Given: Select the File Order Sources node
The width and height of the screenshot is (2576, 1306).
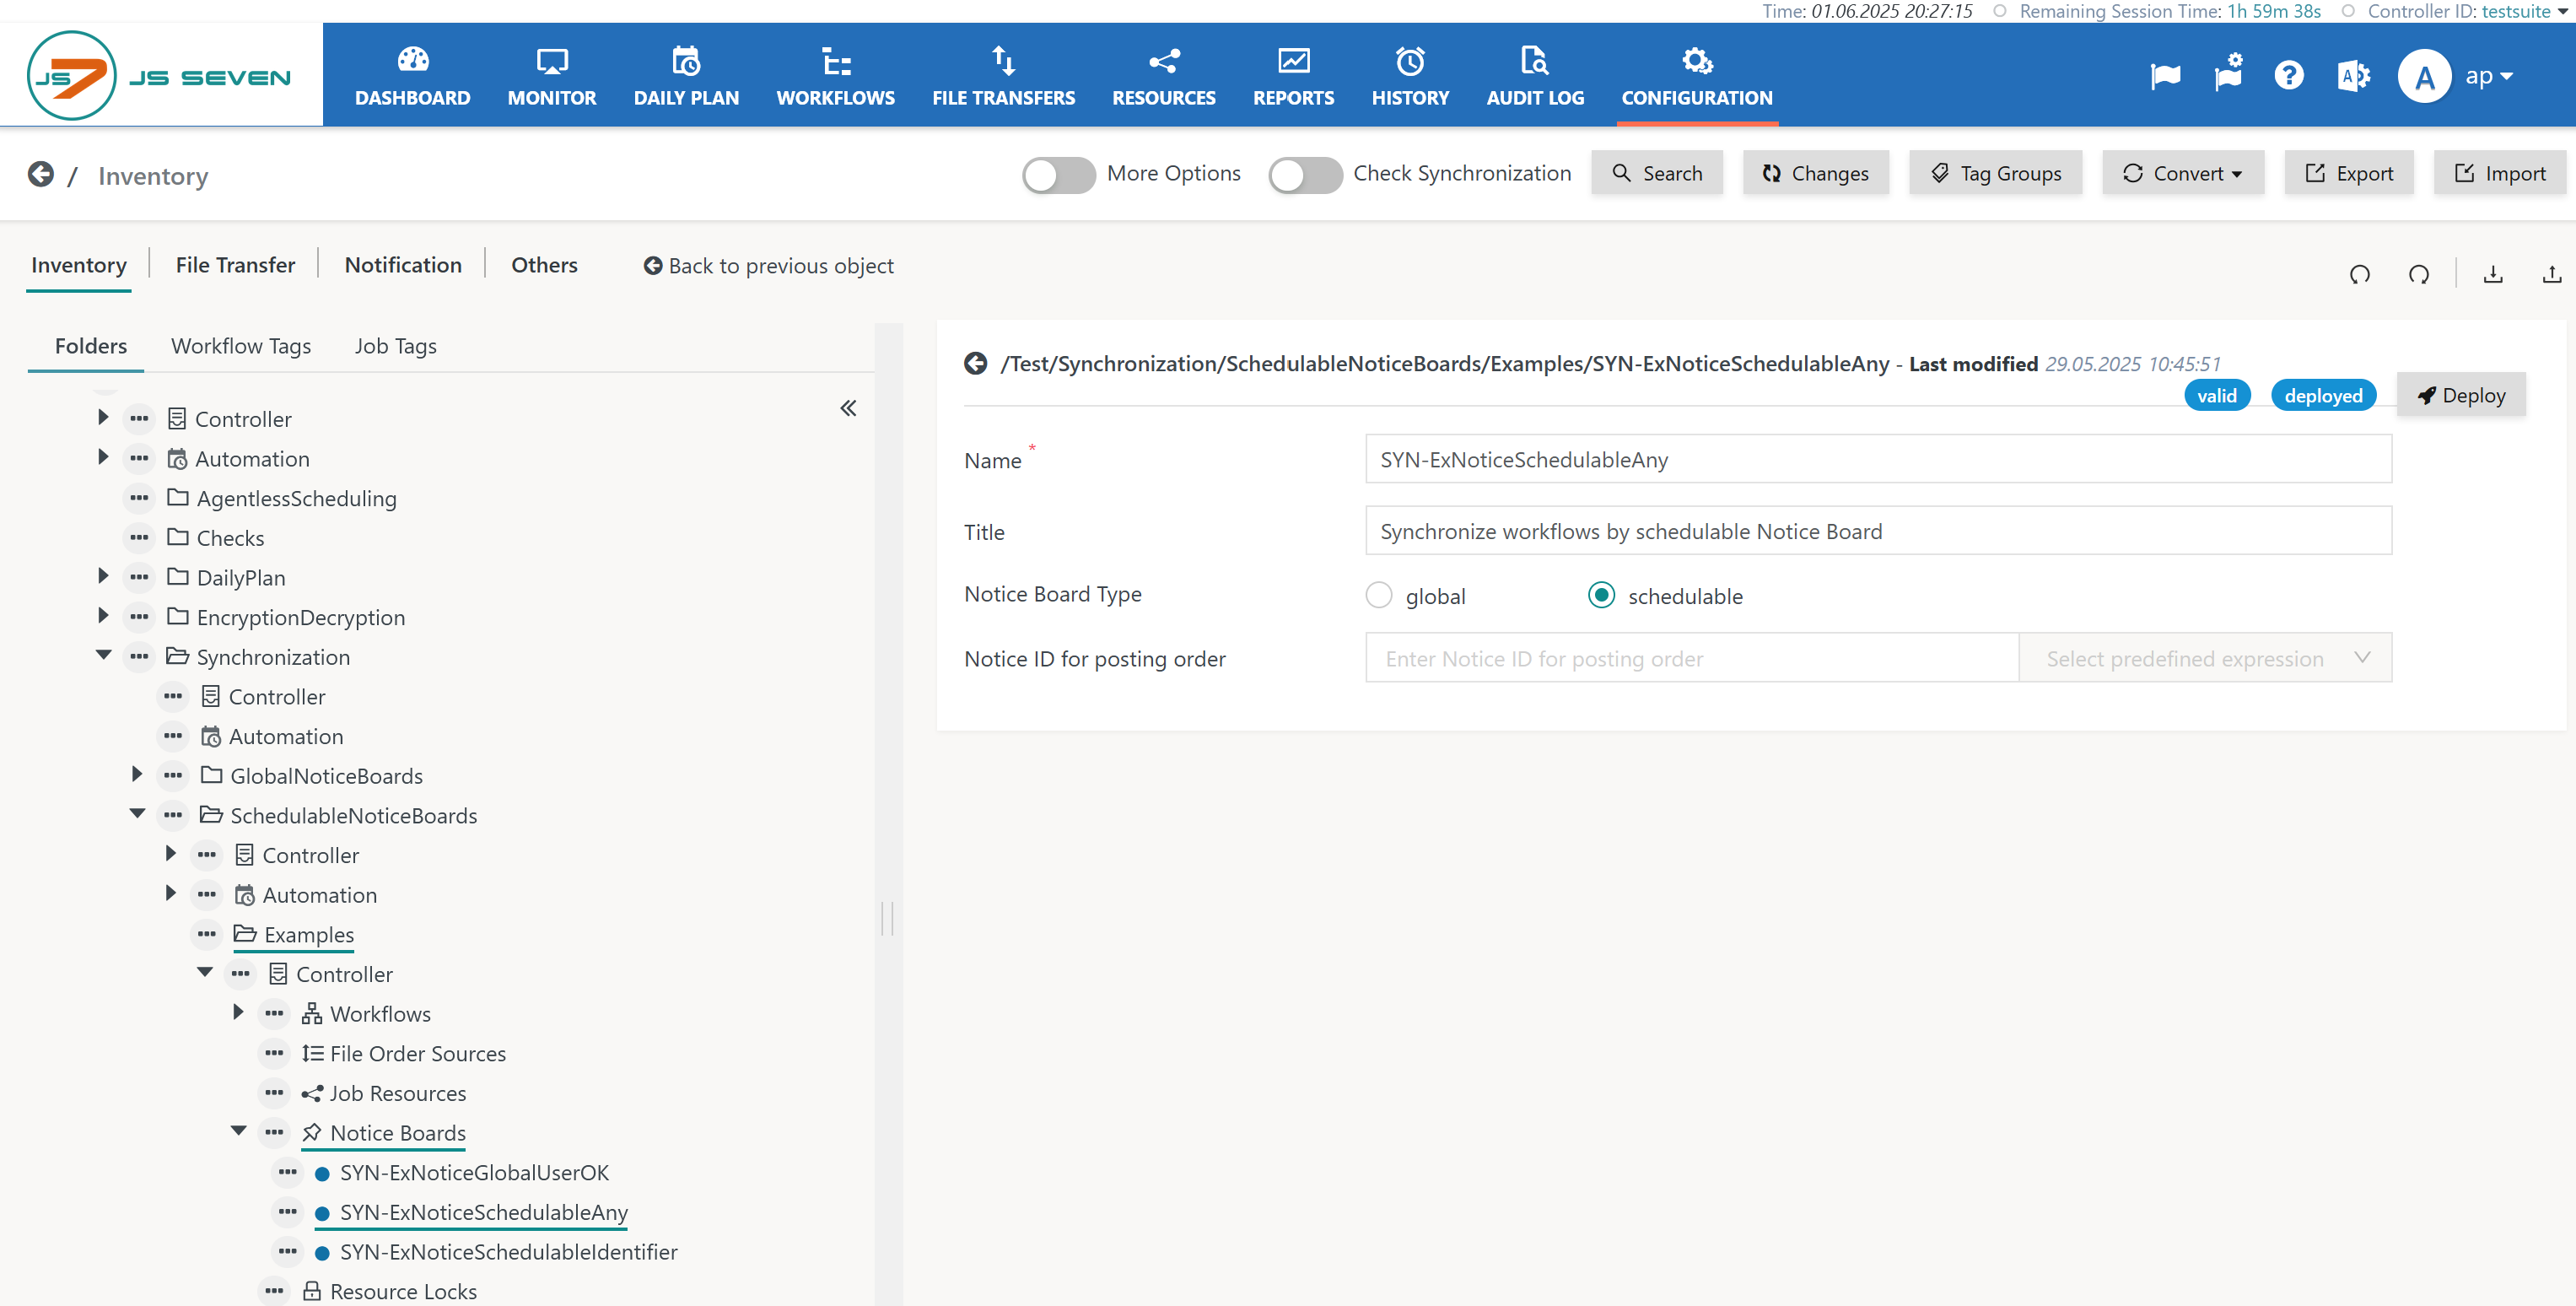Looking at the screenshot, I should click(x=418, y=1053).
